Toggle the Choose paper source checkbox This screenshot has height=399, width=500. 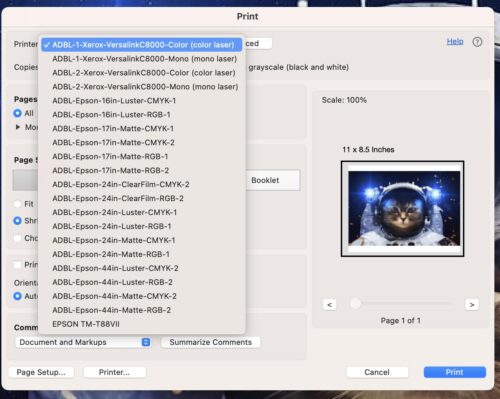coord(17,238)
